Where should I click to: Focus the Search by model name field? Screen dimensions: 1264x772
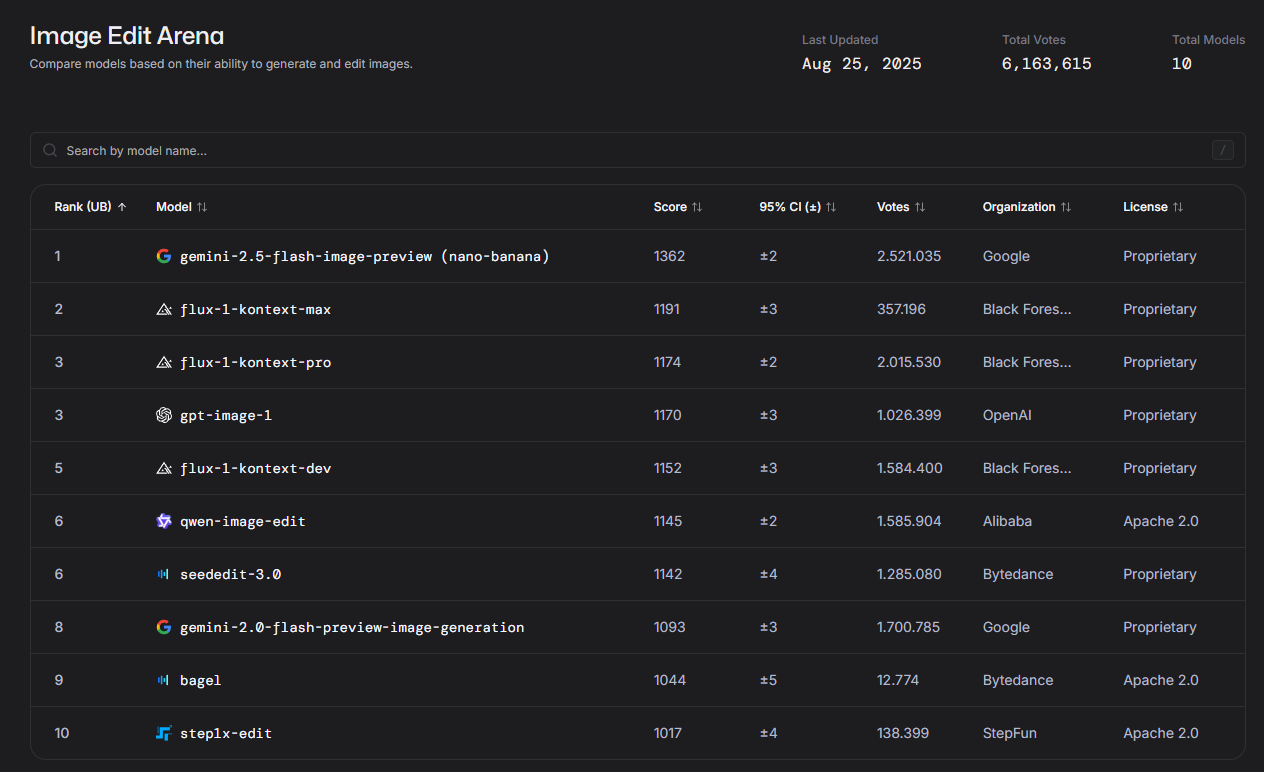(600, 151)
